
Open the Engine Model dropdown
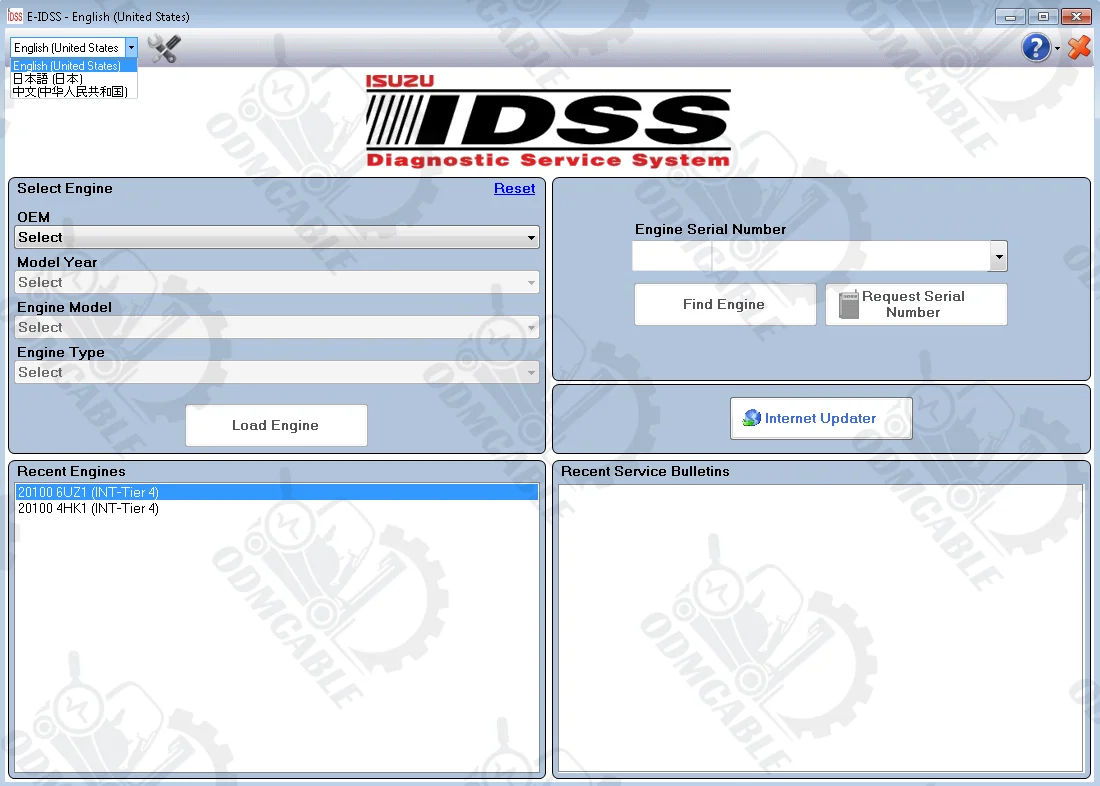pos(530,327)
